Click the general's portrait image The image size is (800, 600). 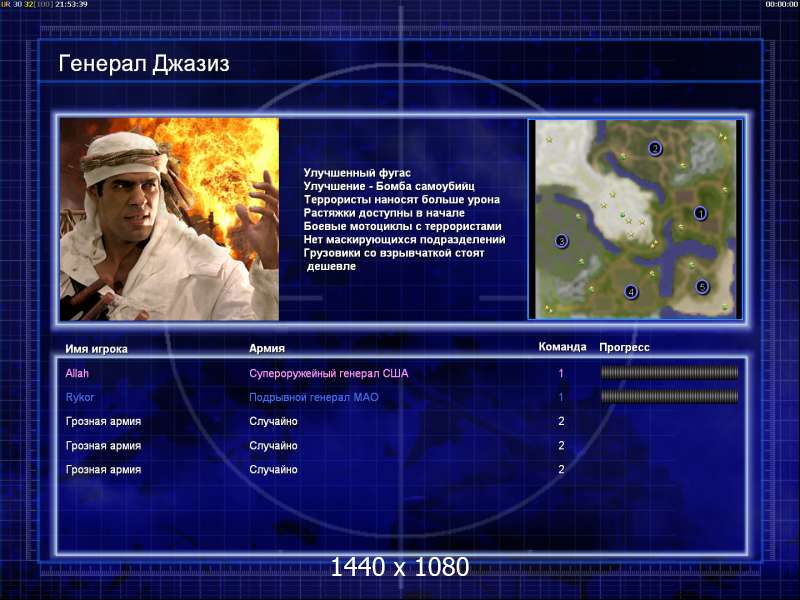click(169, 219)
